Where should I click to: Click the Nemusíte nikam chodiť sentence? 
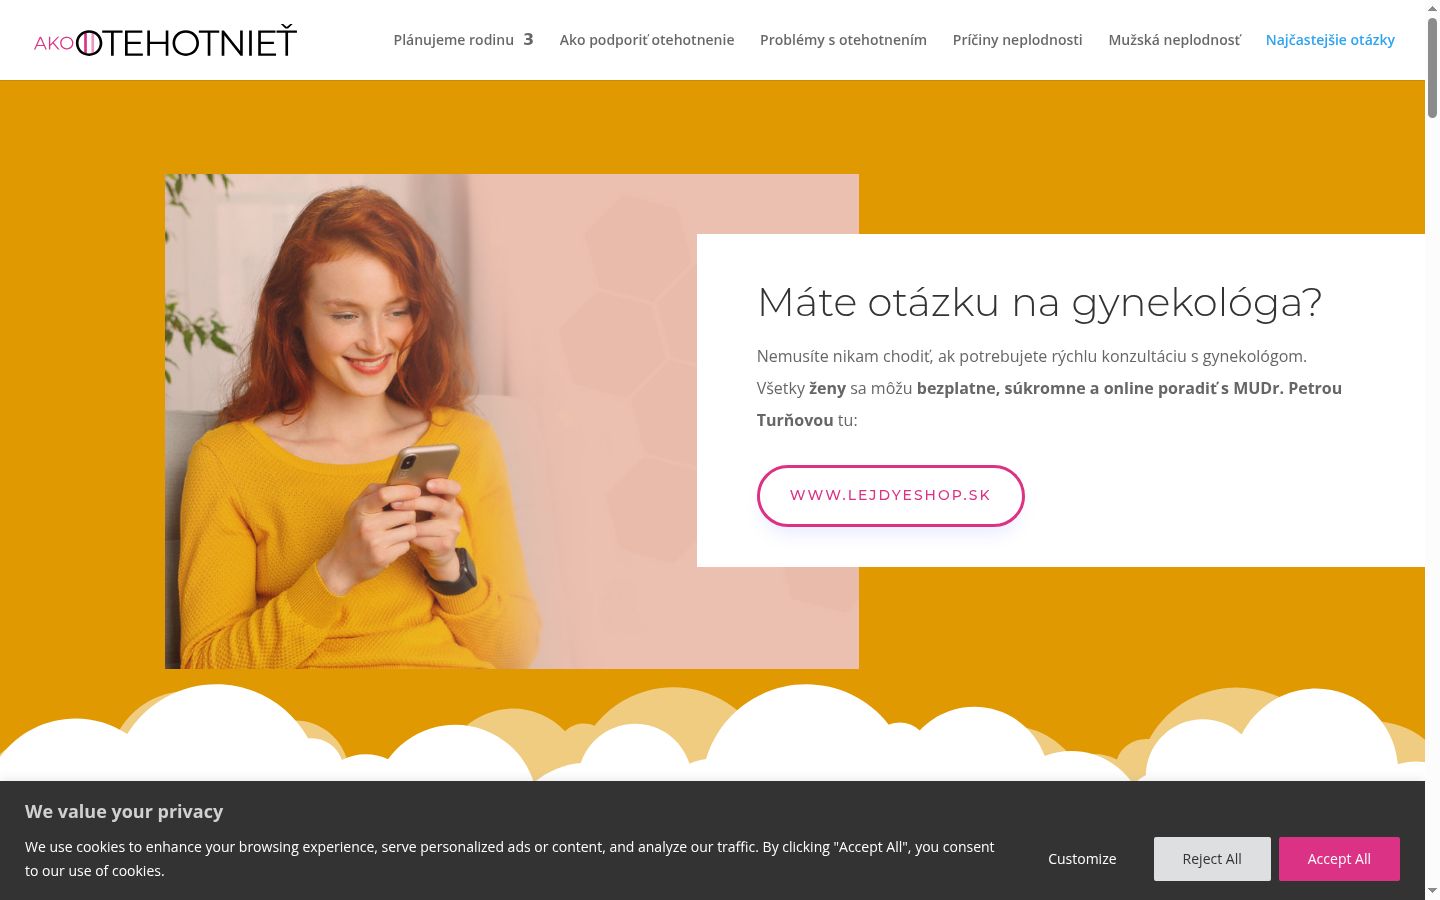click(x=1031, y=356)
